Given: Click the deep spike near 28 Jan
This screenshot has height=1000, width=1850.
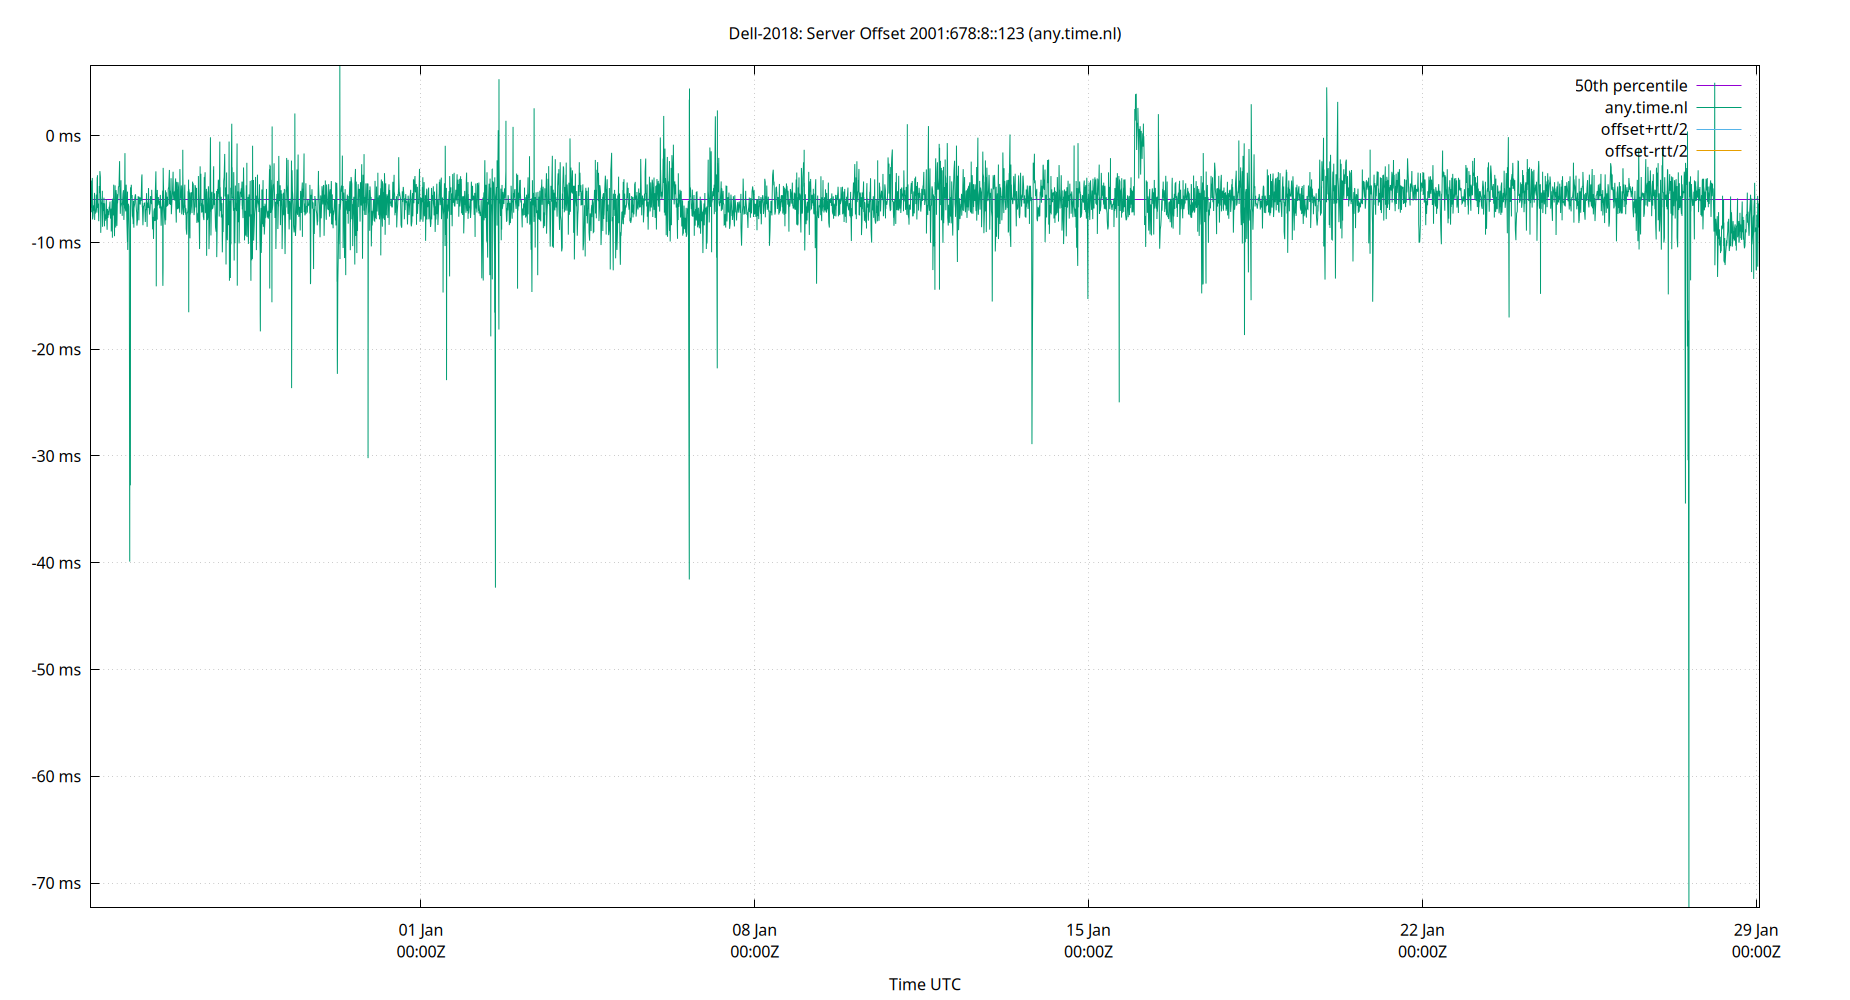Looking at the screenshot, I should 1687,700.
